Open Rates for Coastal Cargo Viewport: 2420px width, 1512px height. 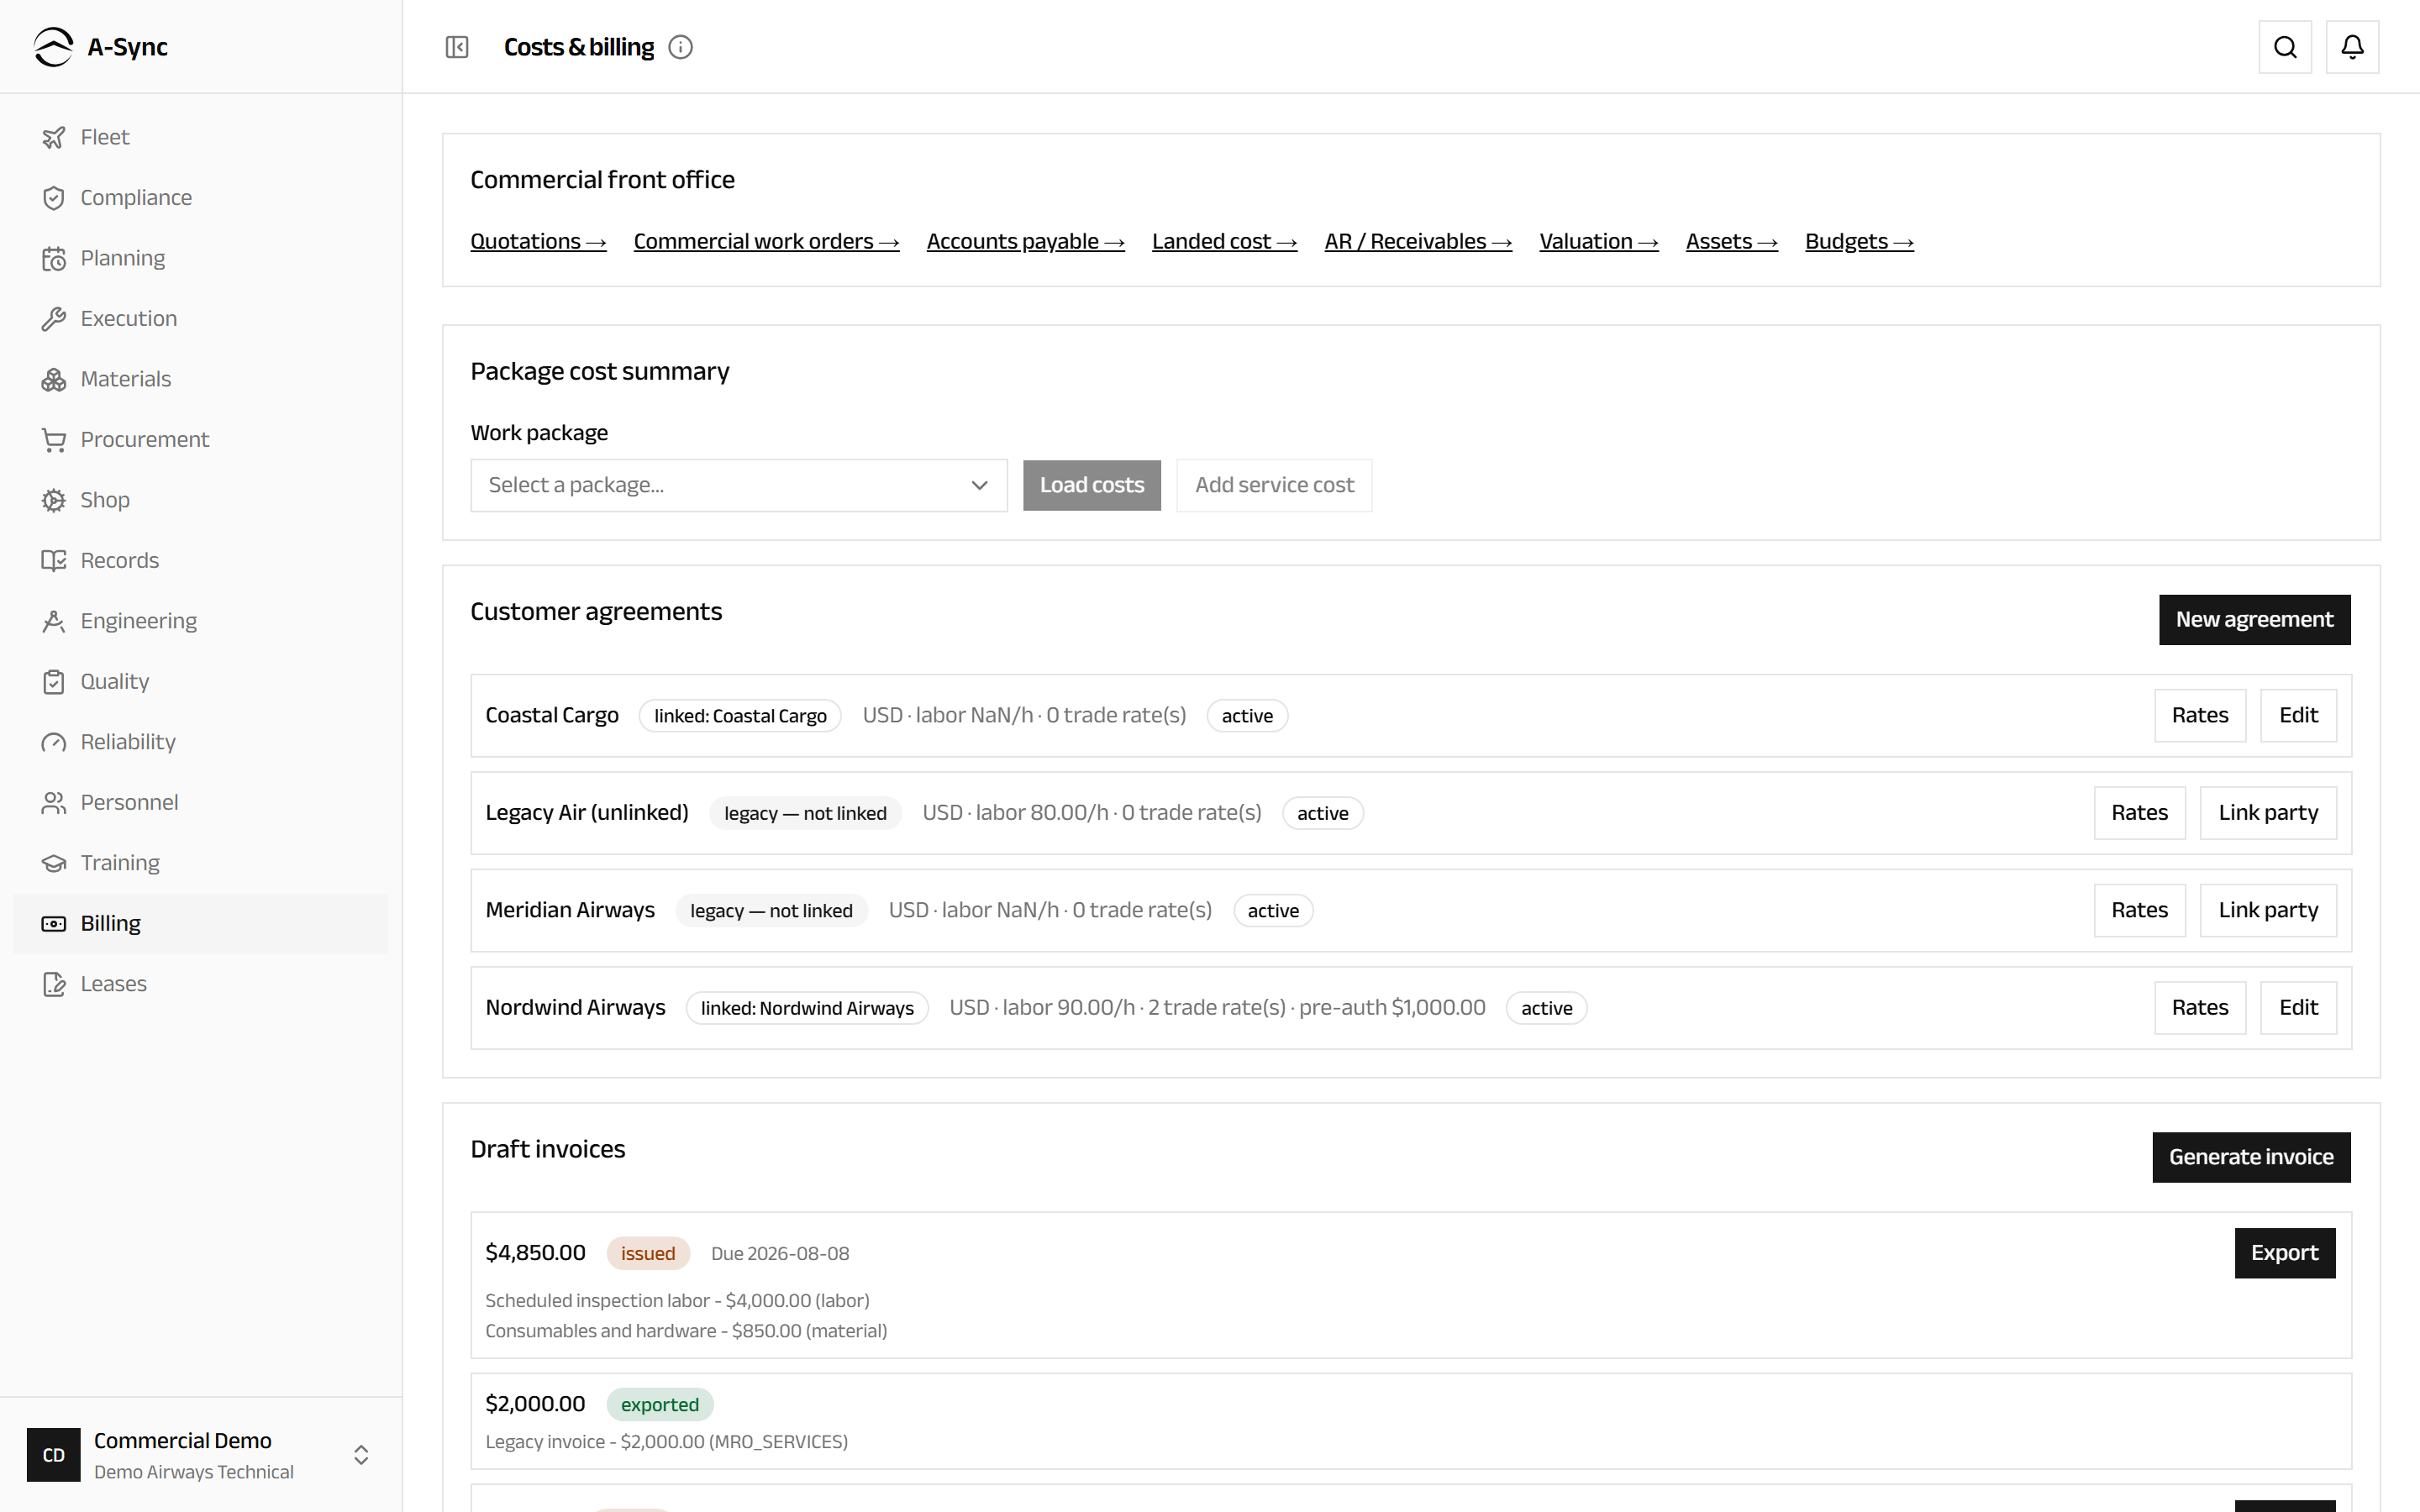pyautogui.click(x=2200, y=715)
